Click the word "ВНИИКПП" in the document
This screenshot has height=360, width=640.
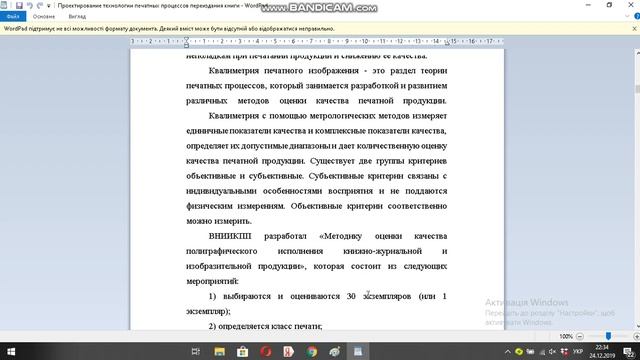tap(230, 236)
